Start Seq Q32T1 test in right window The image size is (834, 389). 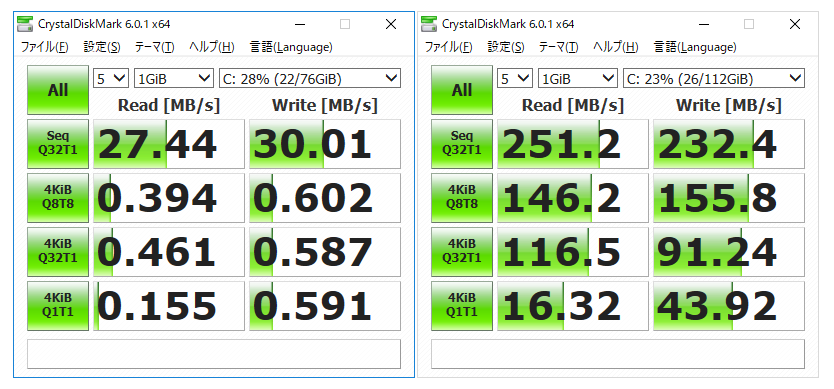pyautogui.click(x=462, y=144)
